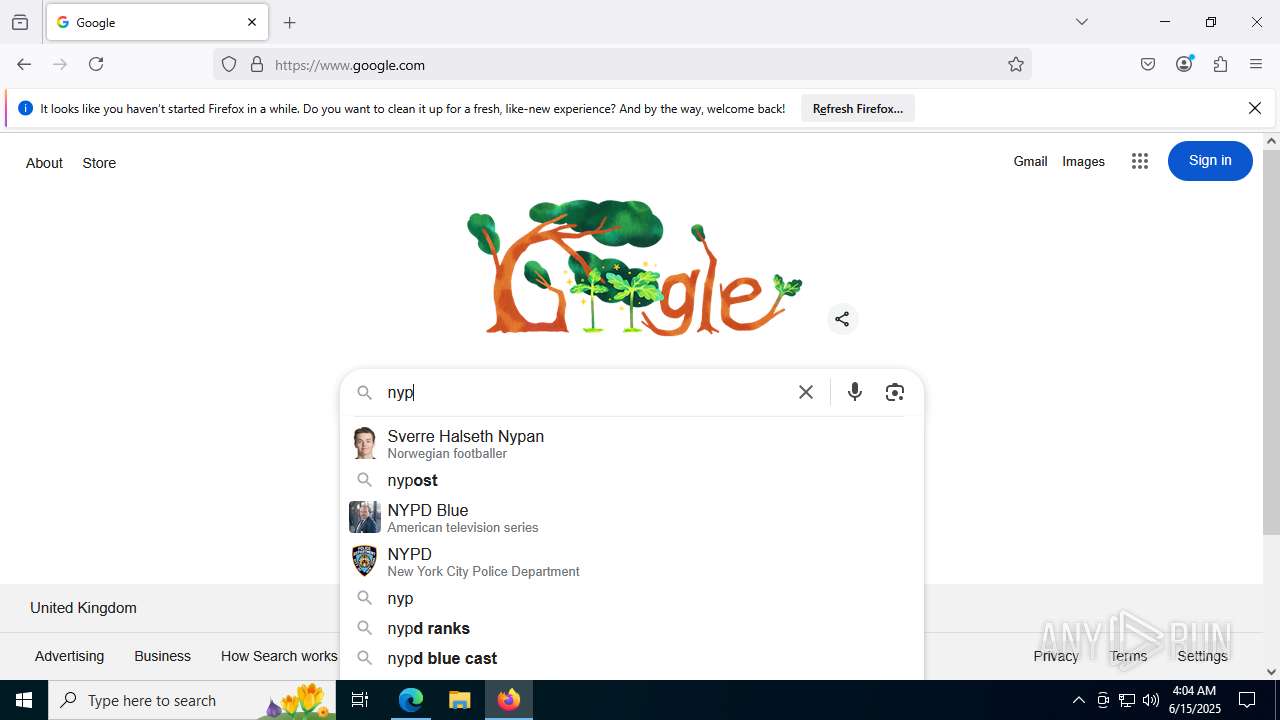The image size is (1280, 720).
Task: Open the tree-themed Google doodle
Action: [x=634, y=268]
